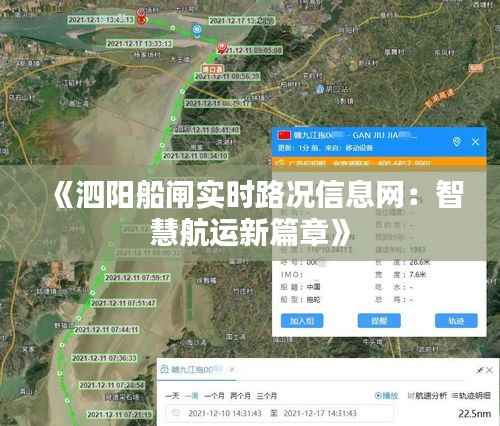Close the ship info popup
Screen dimensions: 500x426
(476, 142)
